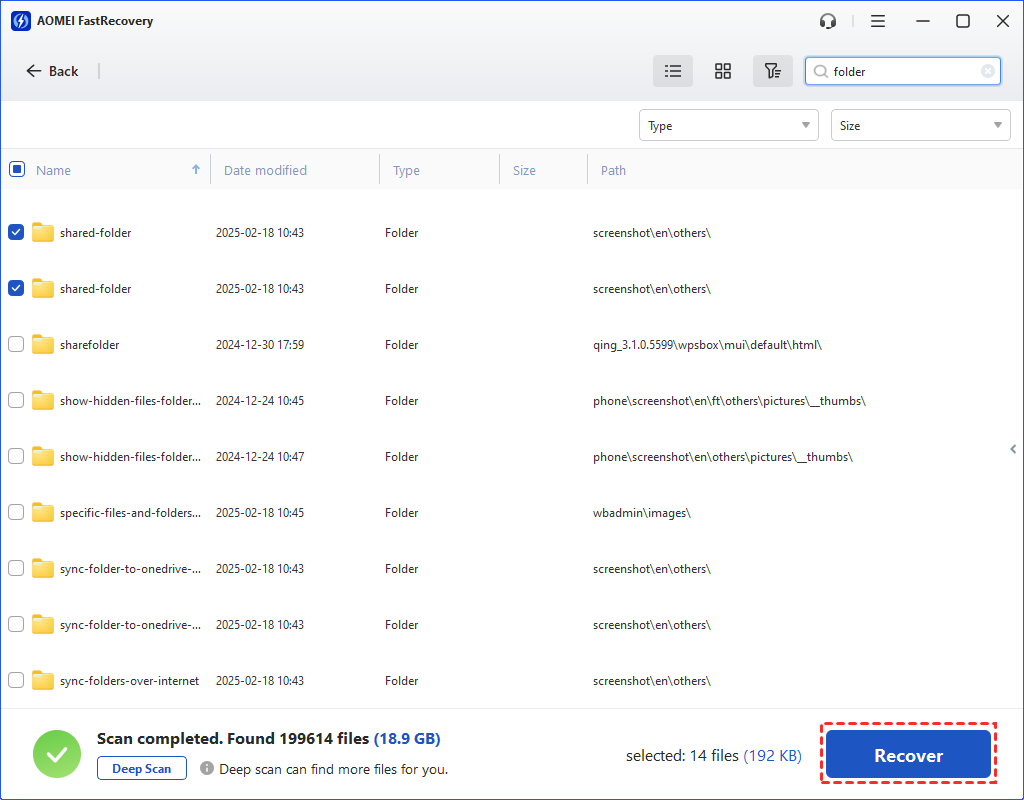Image resolution: width=1024 pixels, height=800 pixels.
Task: Check the sharefolder row checkbox
Action: pos(16,344)
